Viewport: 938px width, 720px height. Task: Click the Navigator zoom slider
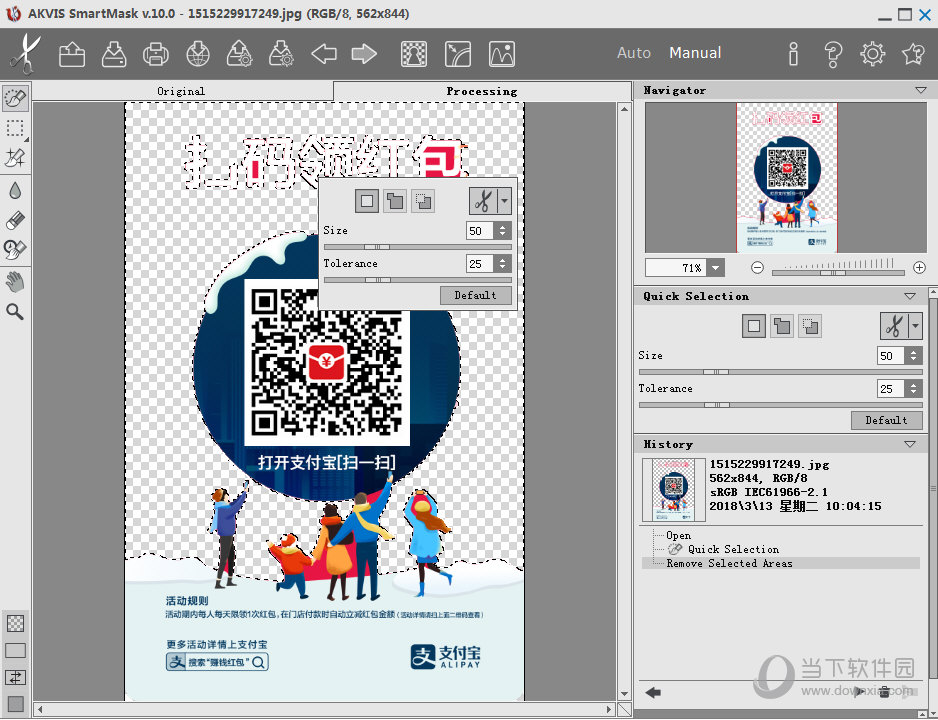(838, 273)
